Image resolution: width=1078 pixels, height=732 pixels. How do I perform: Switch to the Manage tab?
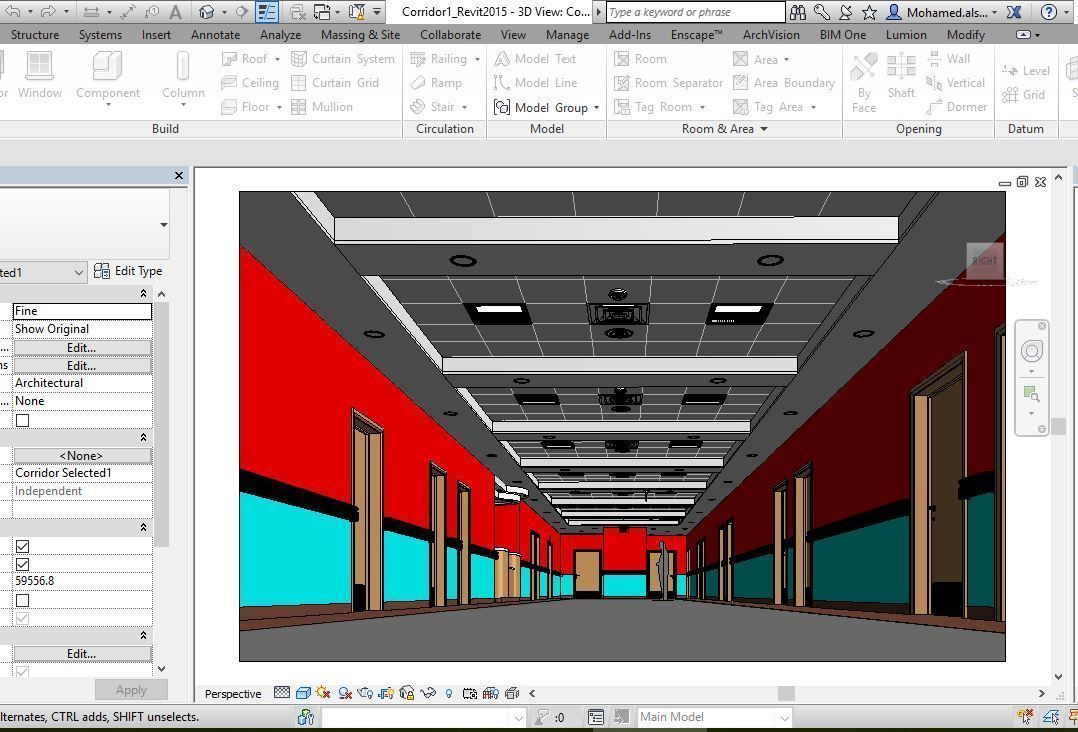[x=567, y=34]
